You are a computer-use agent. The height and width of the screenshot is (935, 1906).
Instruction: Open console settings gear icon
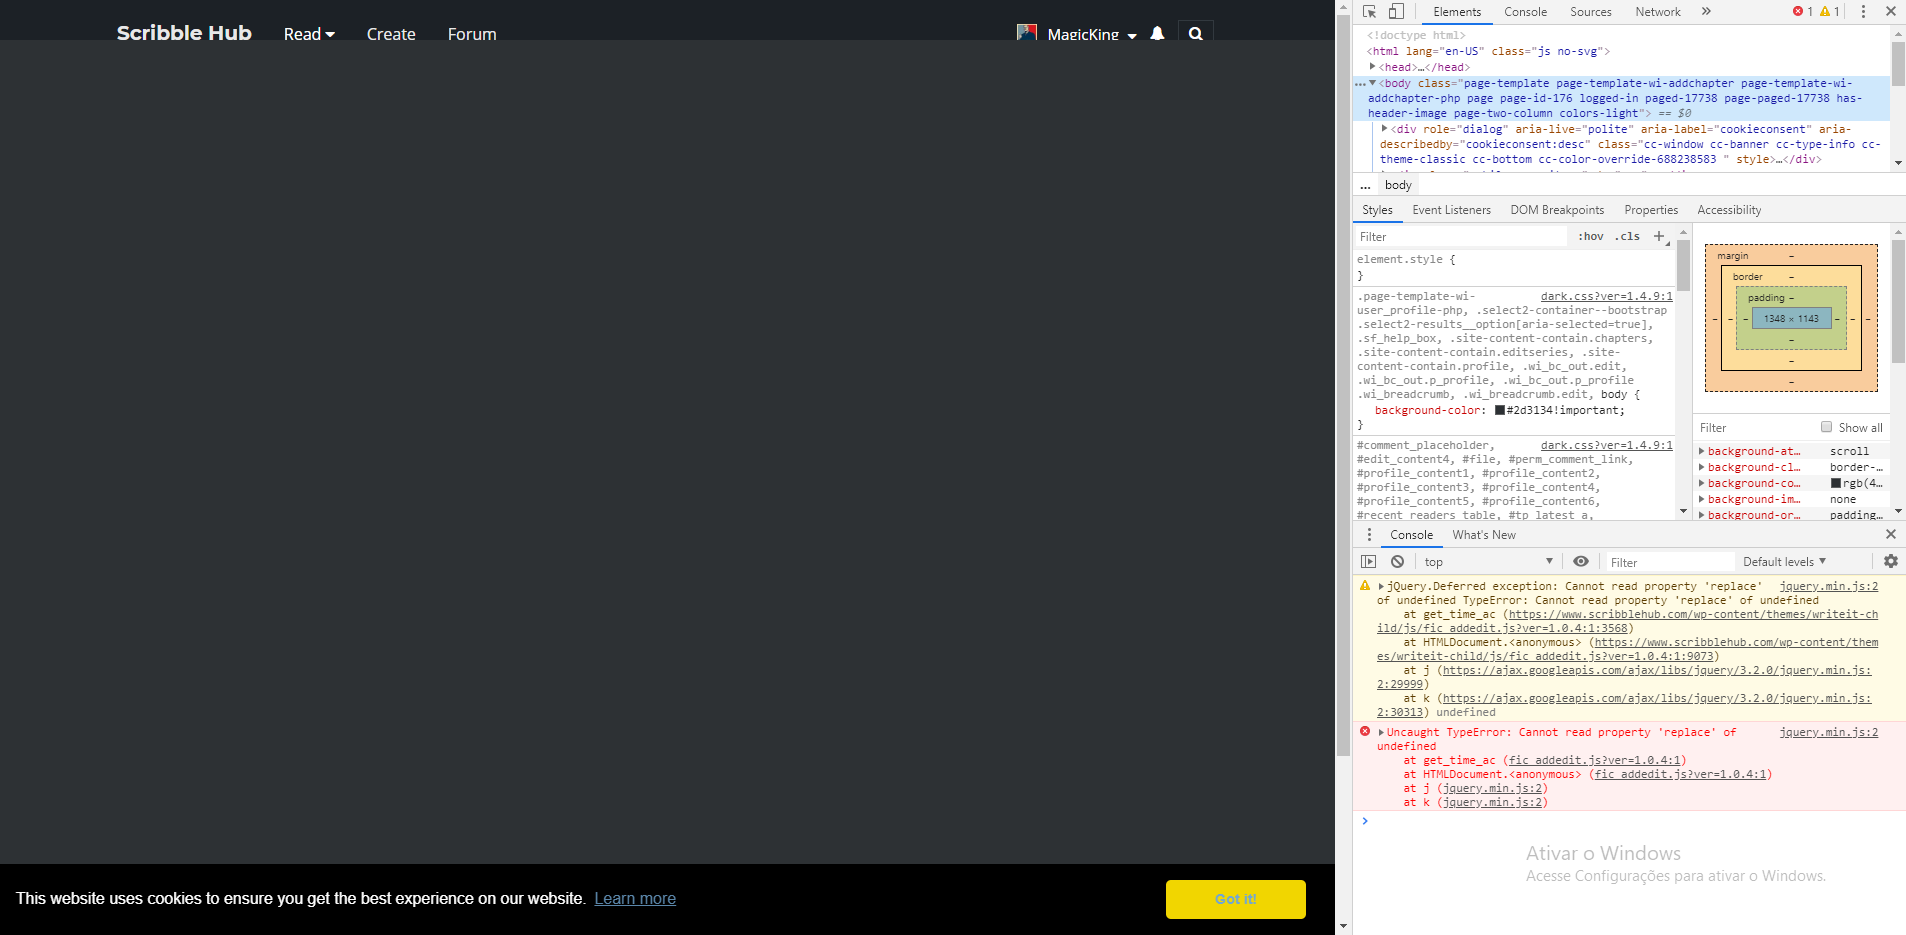(1890, 562)
